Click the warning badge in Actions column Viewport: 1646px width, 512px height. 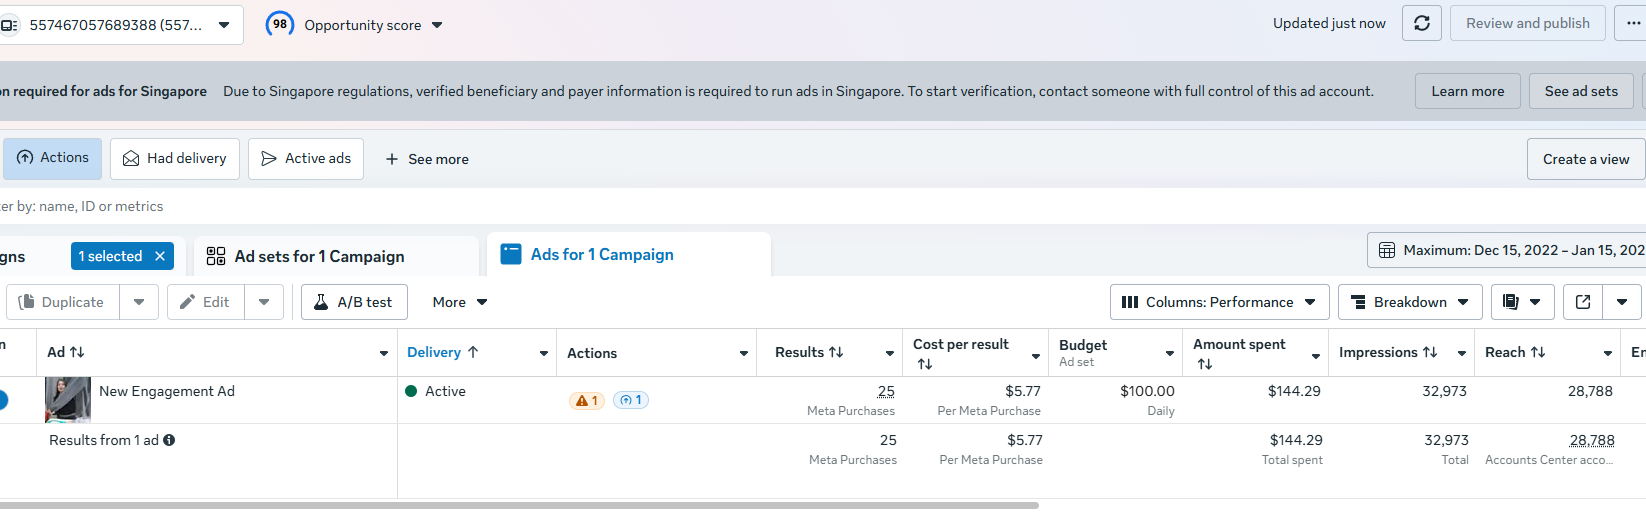pyautogui.click(x=586, y=400)
